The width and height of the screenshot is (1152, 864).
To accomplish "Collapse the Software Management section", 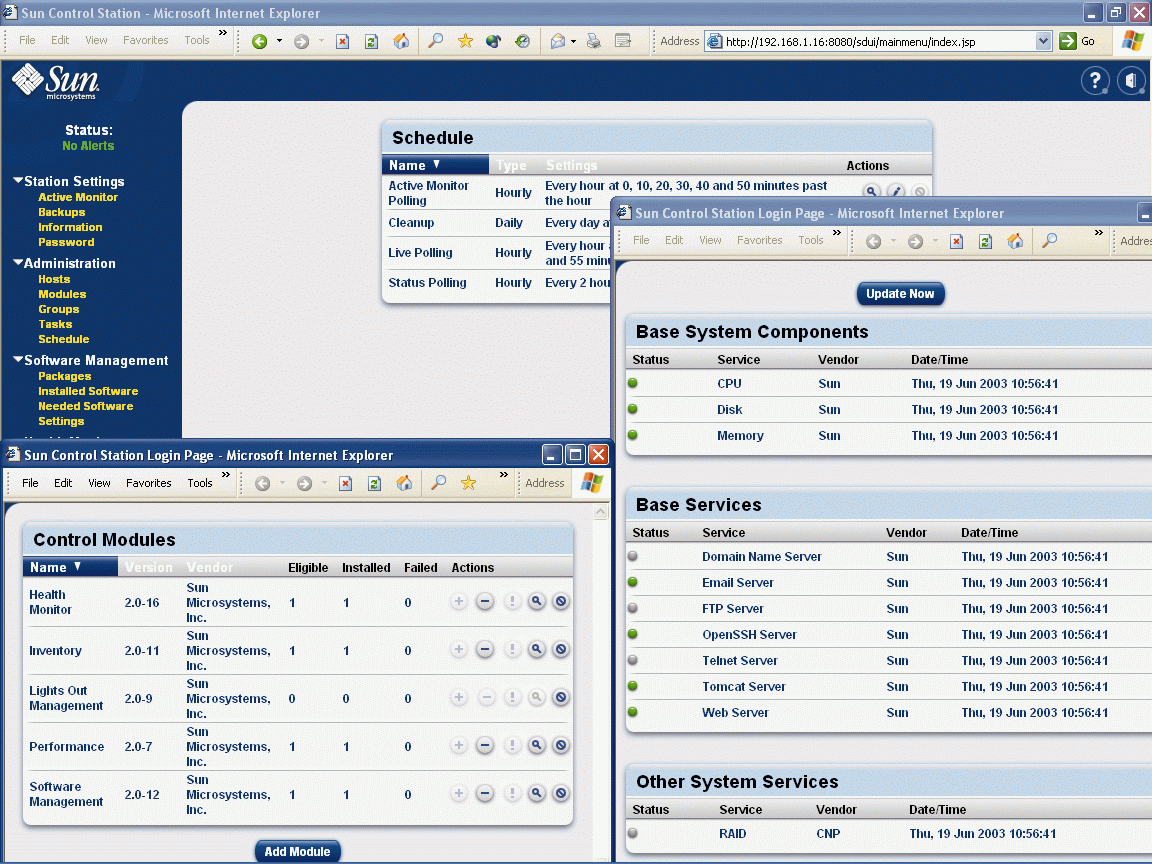I will 18,359.
